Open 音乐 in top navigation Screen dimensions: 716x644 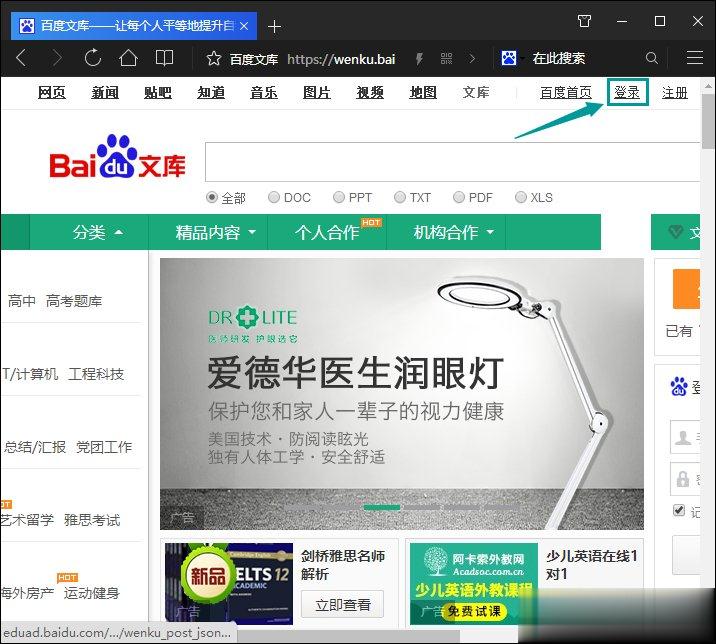(x=264, y=93)
